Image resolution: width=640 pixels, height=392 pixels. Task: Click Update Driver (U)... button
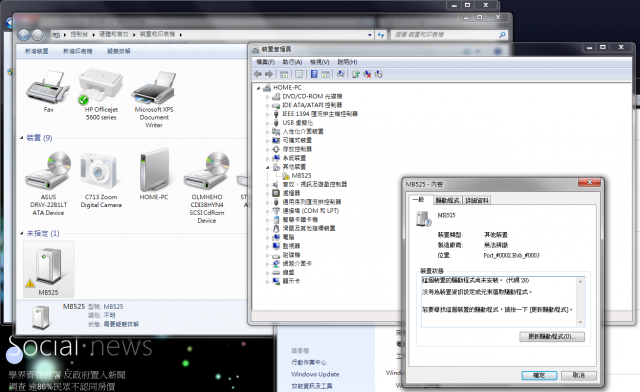pos(552,337)
